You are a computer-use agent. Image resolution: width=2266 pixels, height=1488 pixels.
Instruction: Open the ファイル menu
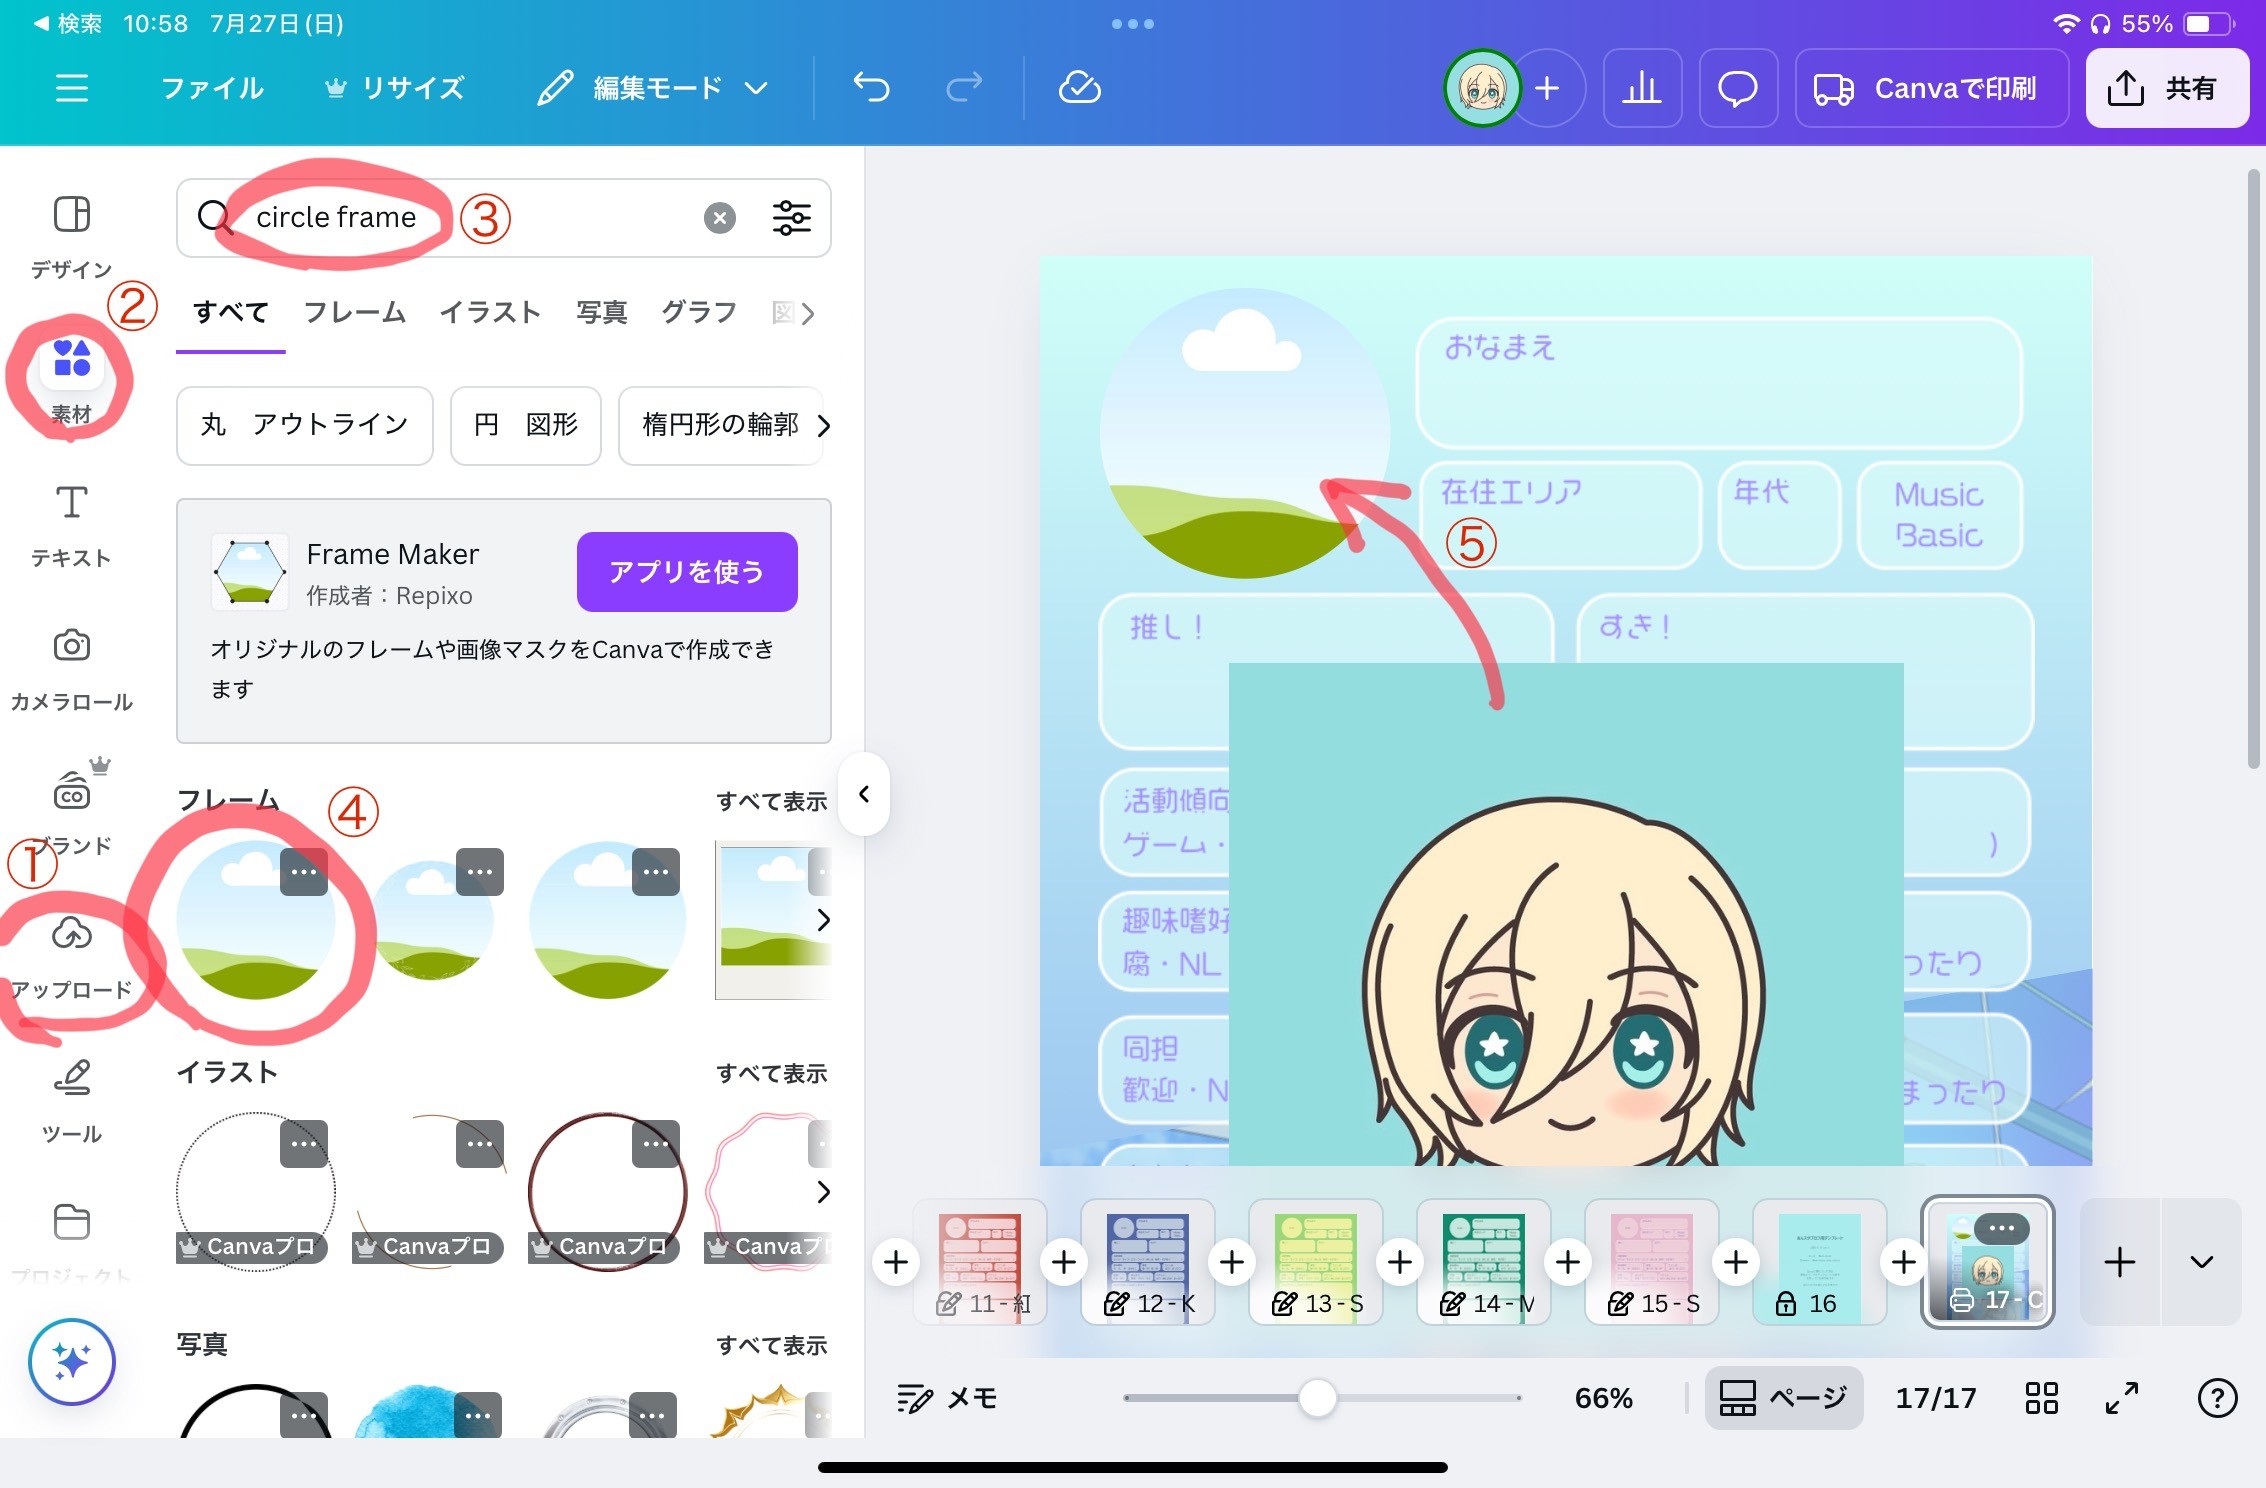[x=212, y=88]
